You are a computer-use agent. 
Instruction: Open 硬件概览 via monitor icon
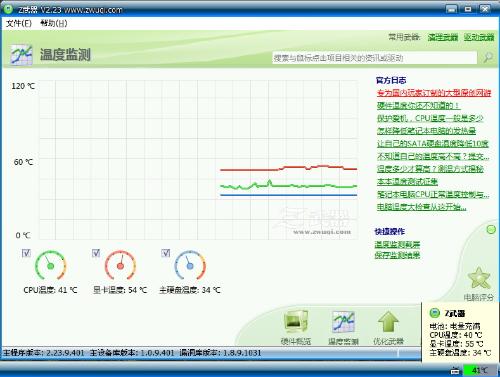[296, 322]
